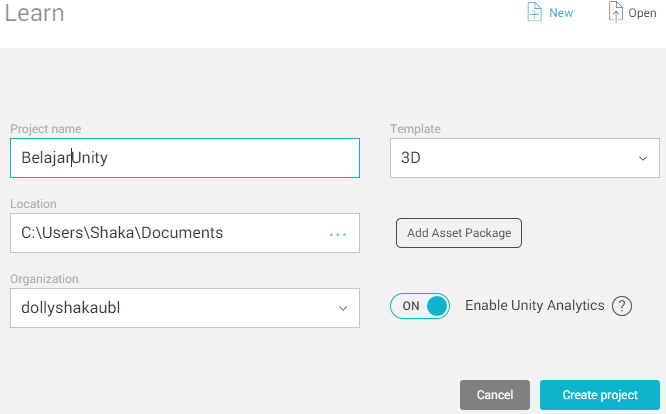Image resolution: width=666 pixels, height=414 pixels.
Task: Click the Template dropdown chevron arrow
Action: [x=643, y=158]
